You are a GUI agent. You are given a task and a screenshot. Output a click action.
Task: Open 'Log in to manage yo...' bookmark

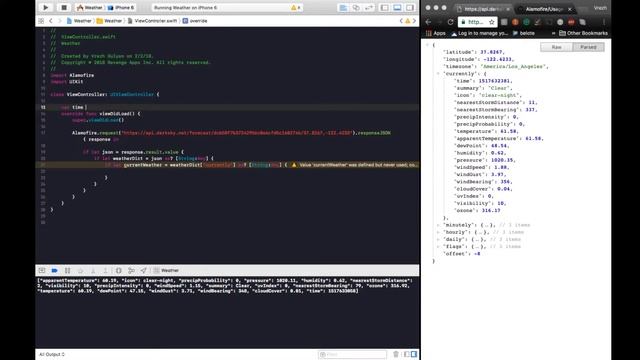click(x=479, y=33)
